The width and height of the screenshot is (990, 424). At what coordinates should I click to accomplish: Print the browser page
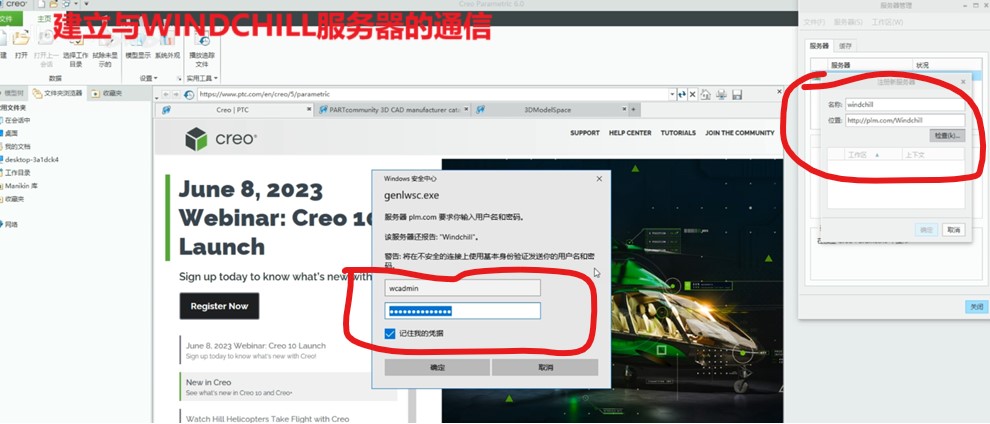722,95
